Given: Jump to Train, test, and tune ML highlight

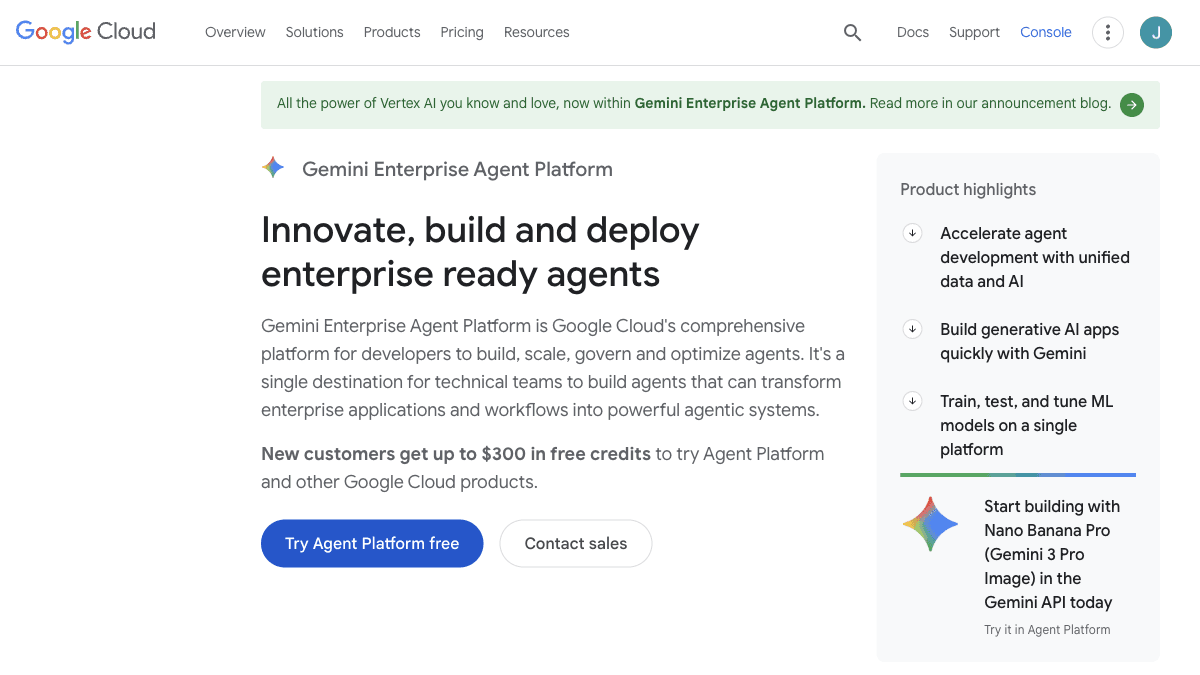Looking at the screenshot, I should pyautogui.click(x=1026, y=425).
